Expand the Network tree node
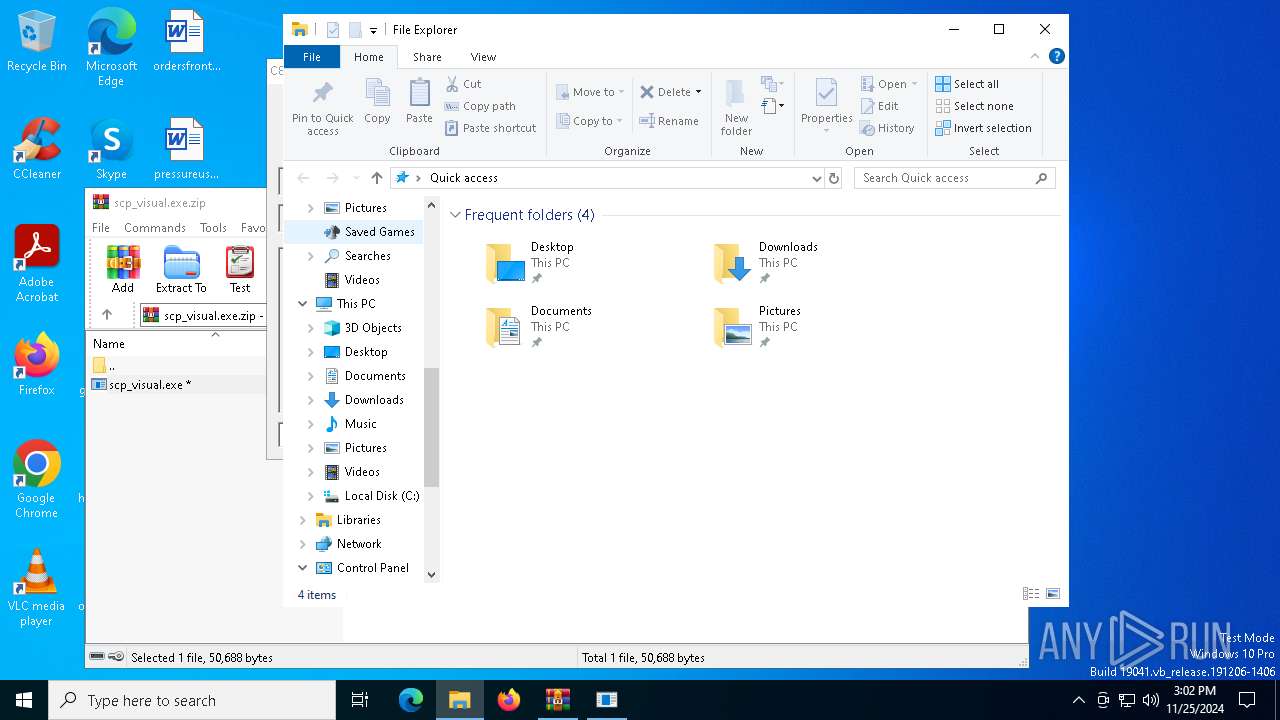This screenshot has width=1280, height=720. (302, 544)
